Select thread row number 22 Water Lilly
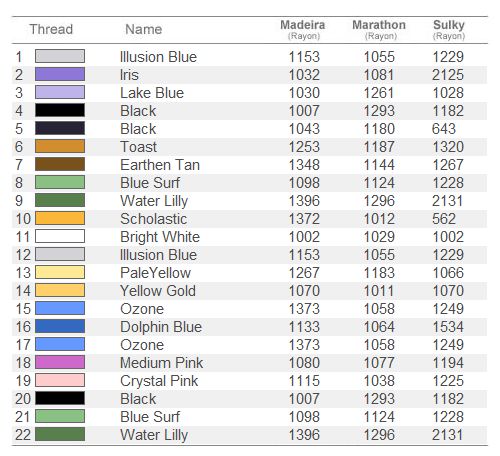500x456 pixels. click(249, 435)
